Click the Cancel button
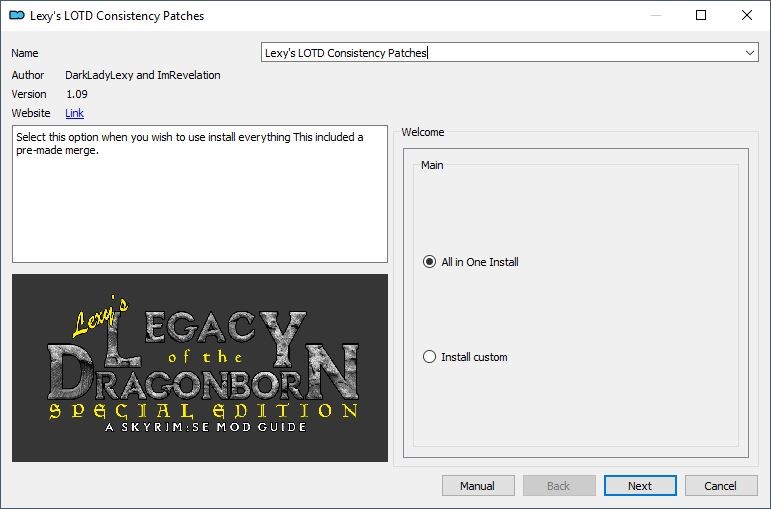The image size is (771, 509). coord(721,486)
